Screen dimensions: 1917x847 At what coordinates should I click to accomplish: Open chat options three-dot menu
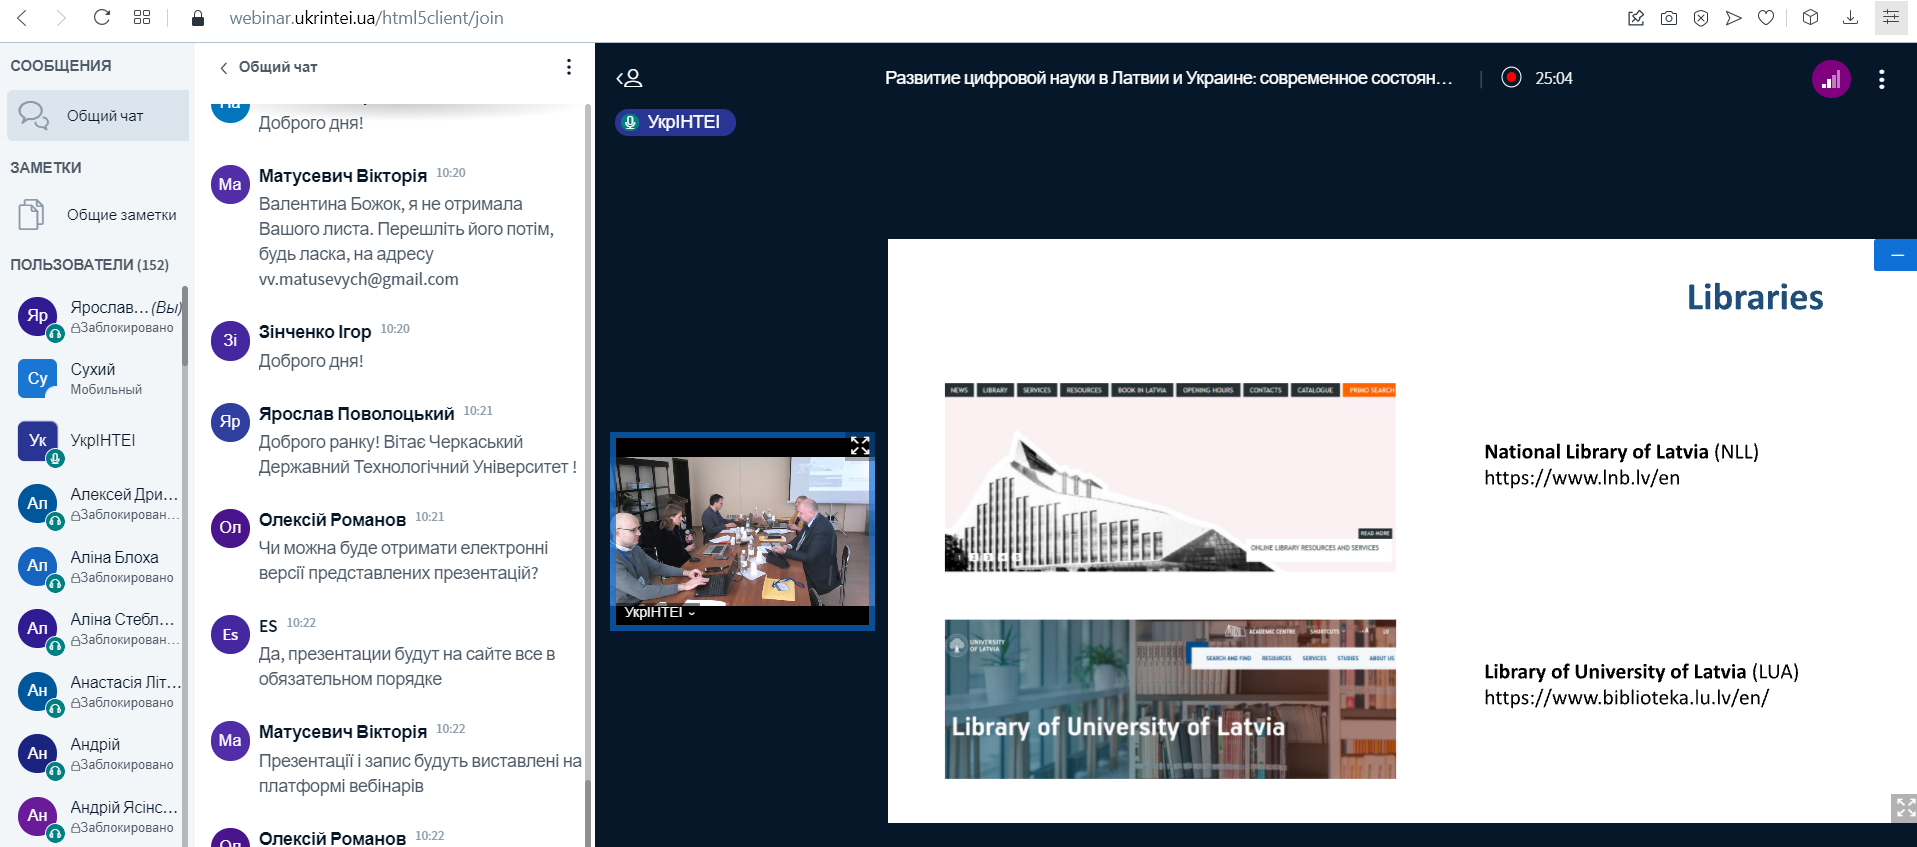(569, 67)
